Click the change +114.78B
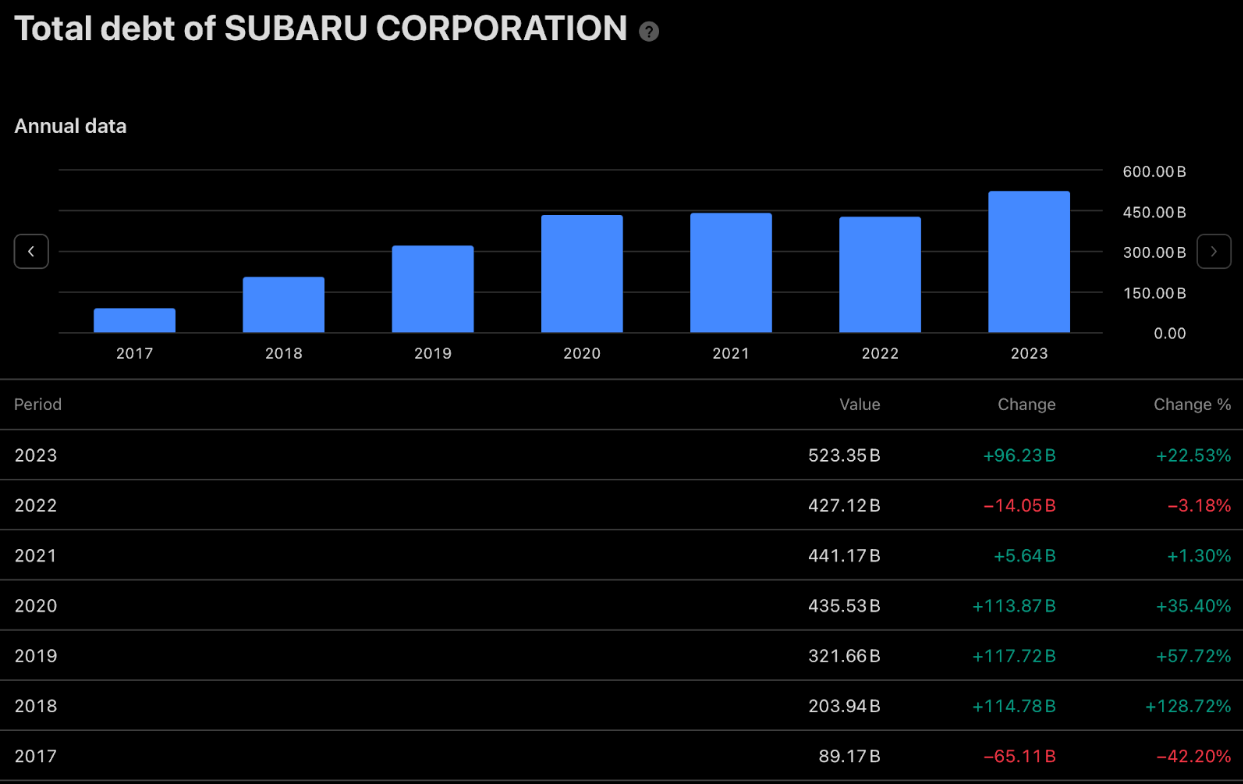The image size is (1243, 784). 1014,706
